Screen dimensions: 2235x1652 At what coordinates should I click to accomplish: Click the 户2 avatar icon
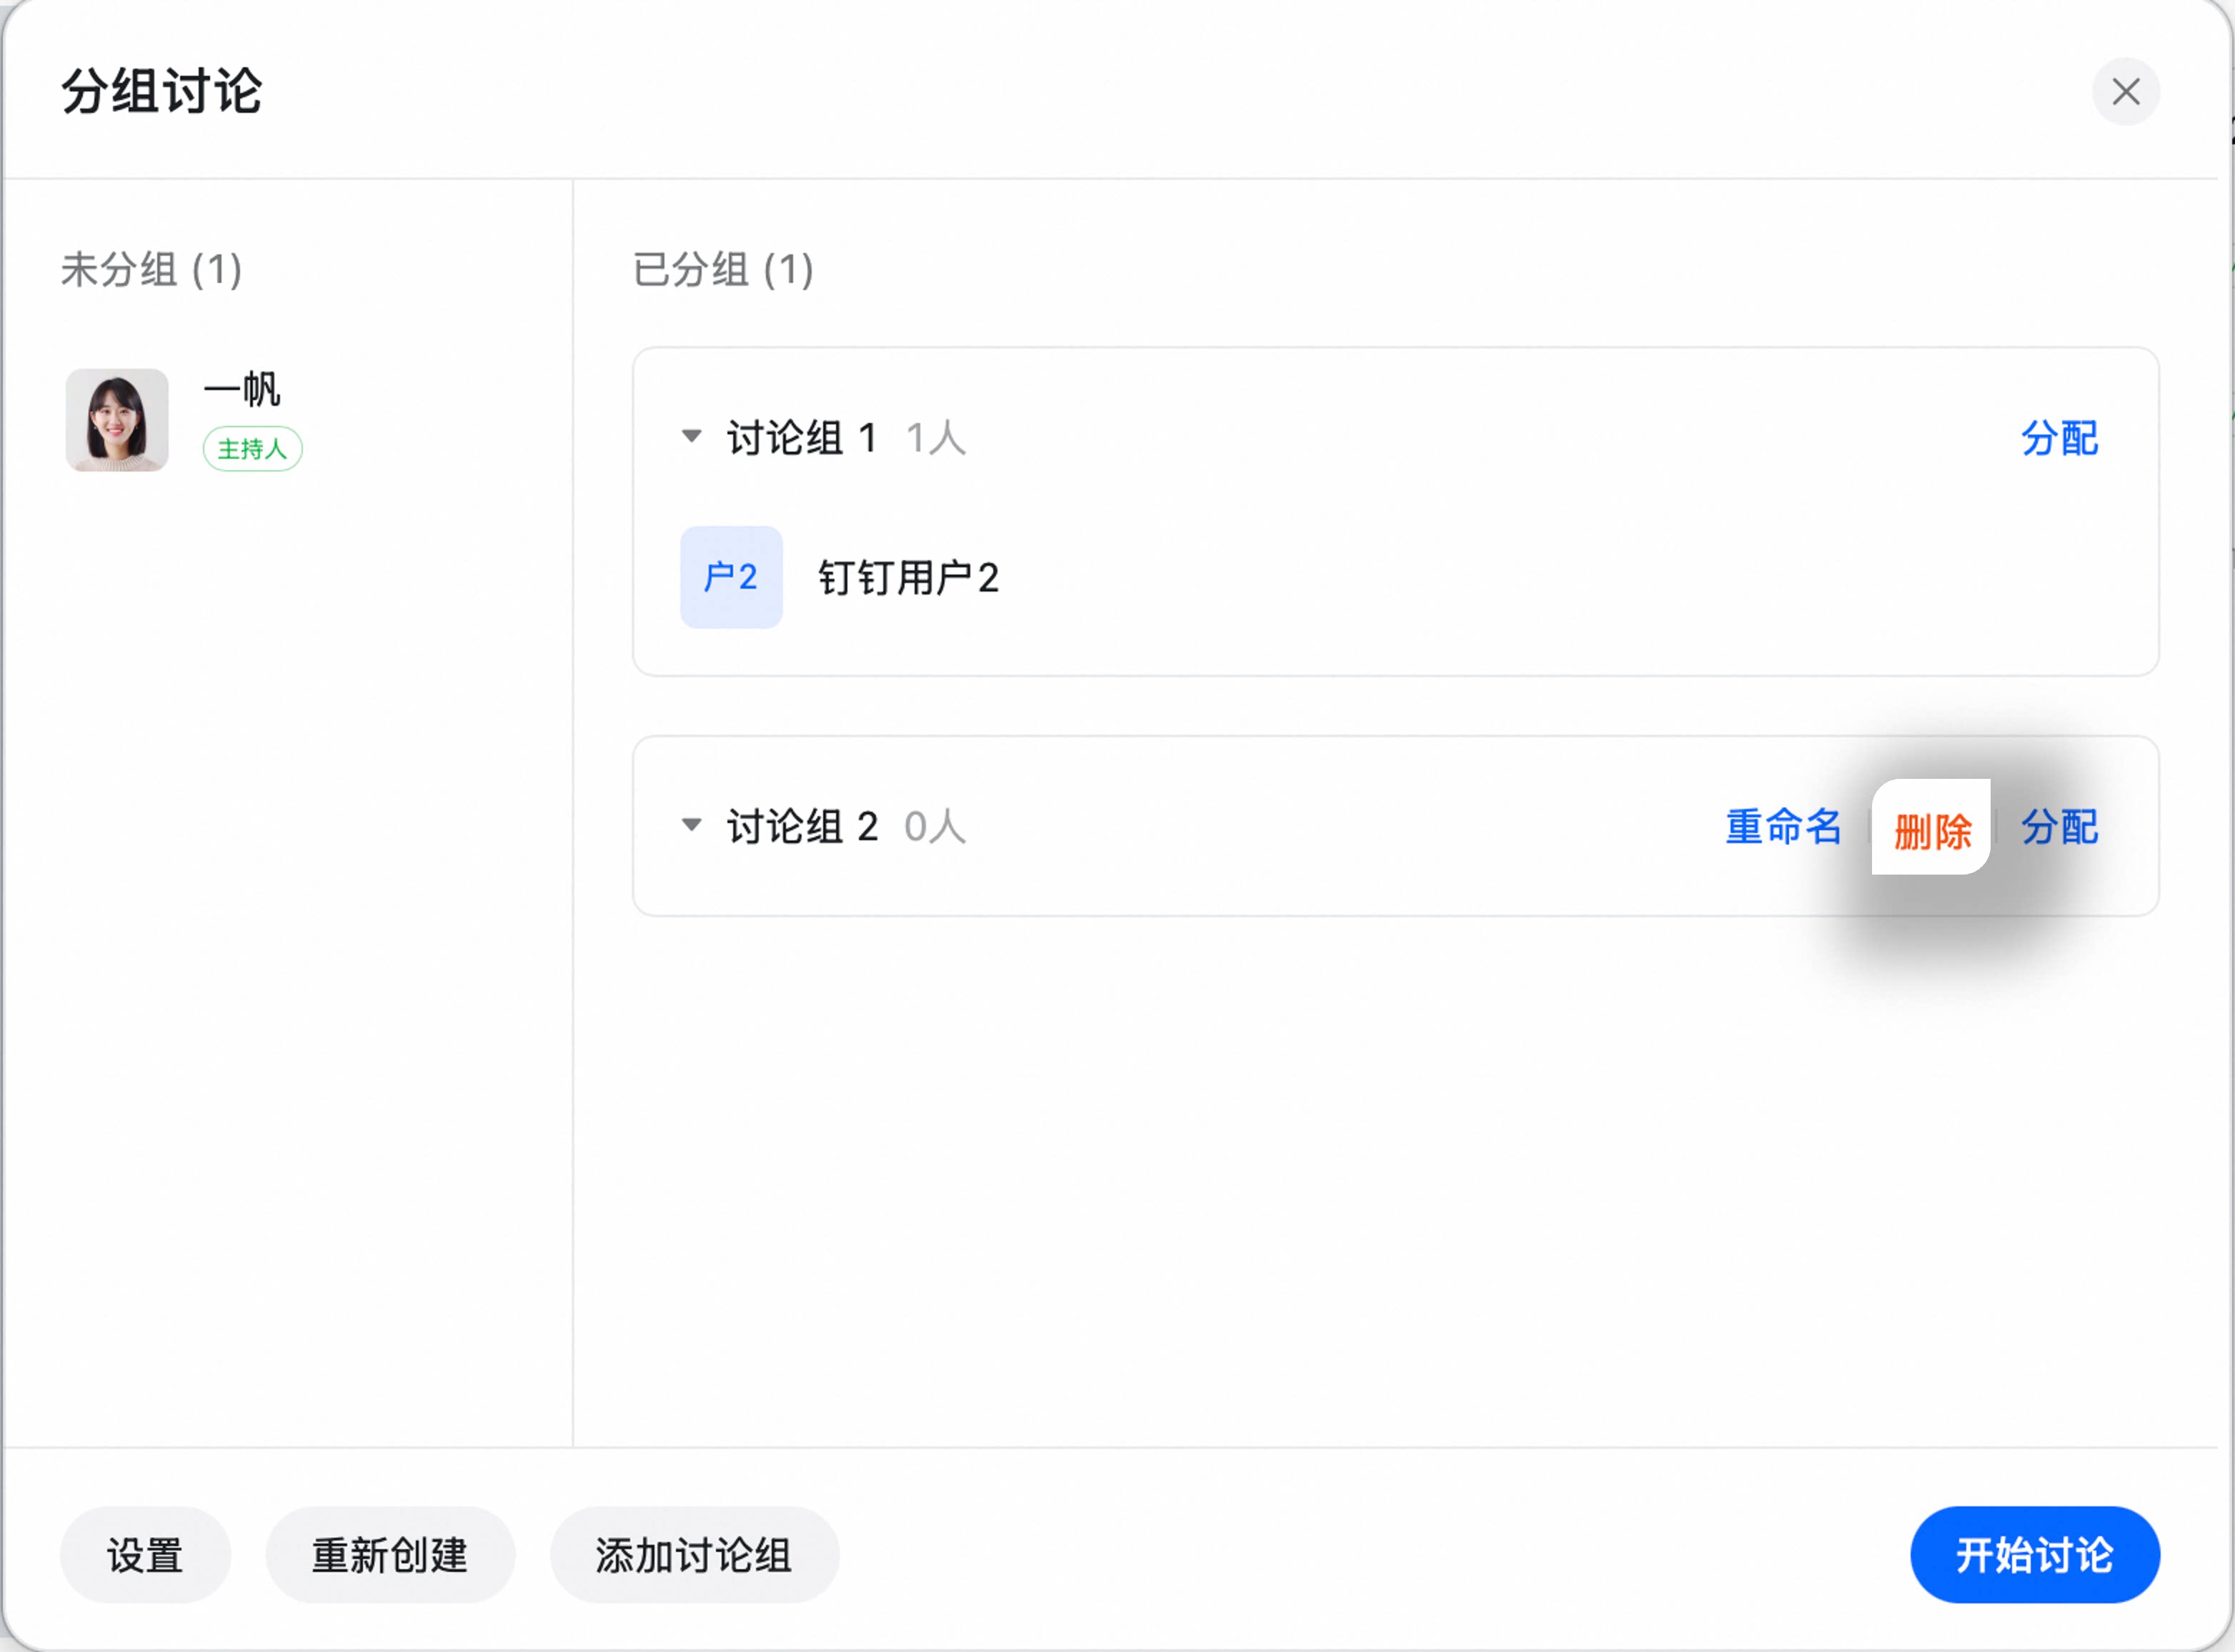tap(731, 577)
